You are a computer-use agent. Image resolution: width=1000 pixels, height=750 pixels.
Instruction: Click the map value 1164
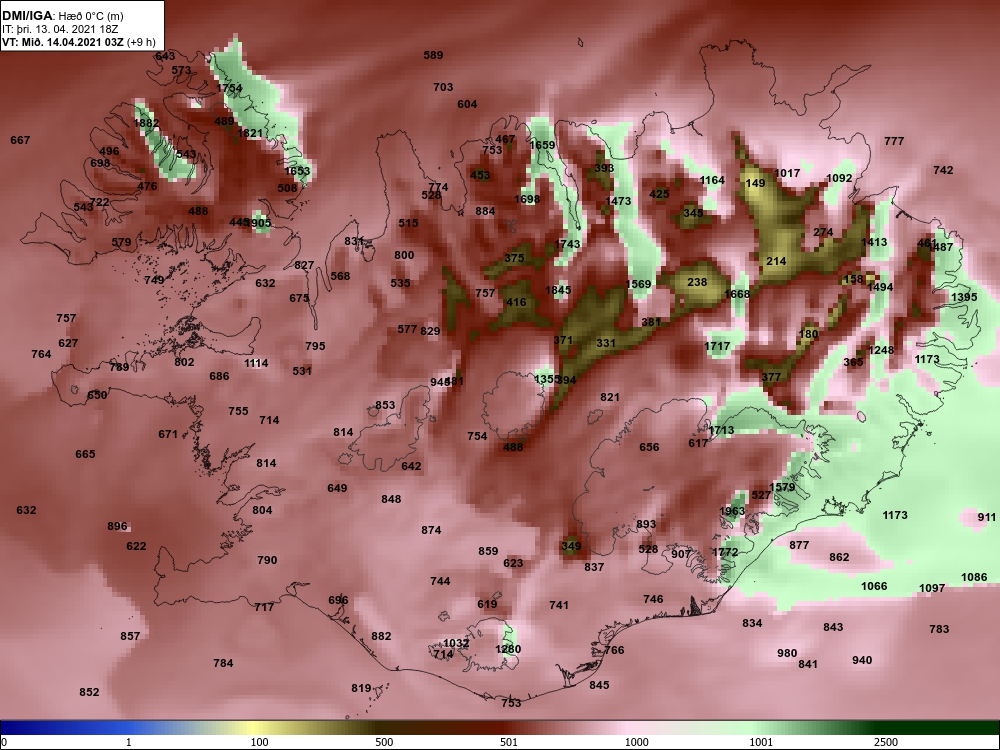pyautogui.click(x=712, y=180)
